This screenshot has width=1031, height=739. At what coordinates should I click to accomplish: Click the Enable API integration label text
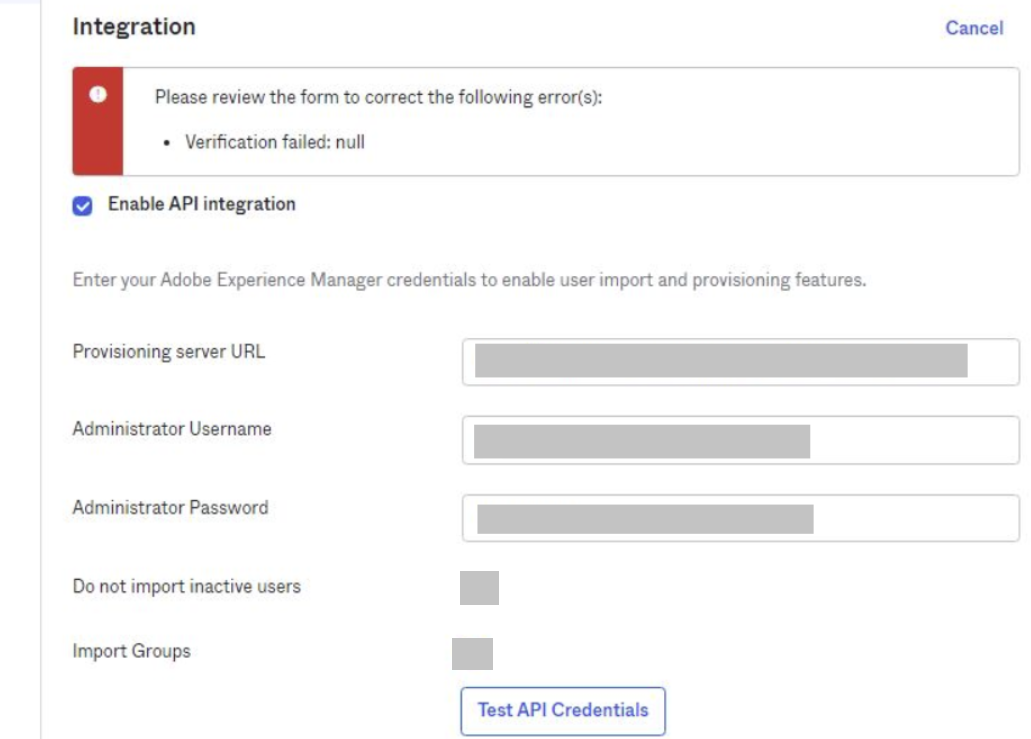pyautogui.click(x=201, y=204)
